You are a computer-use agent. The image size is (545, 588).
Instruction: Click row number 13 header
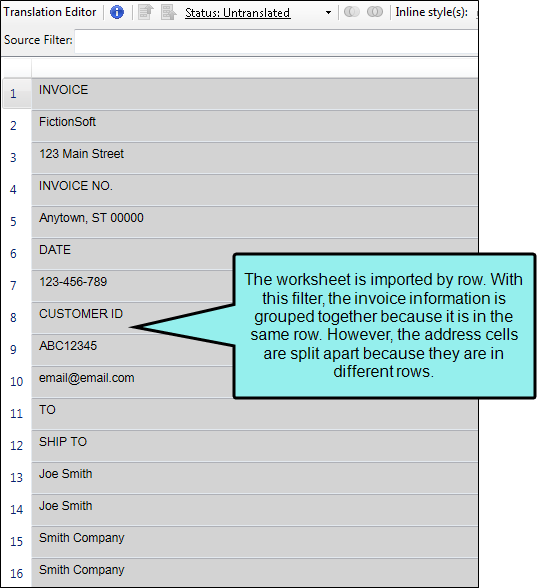17,478
